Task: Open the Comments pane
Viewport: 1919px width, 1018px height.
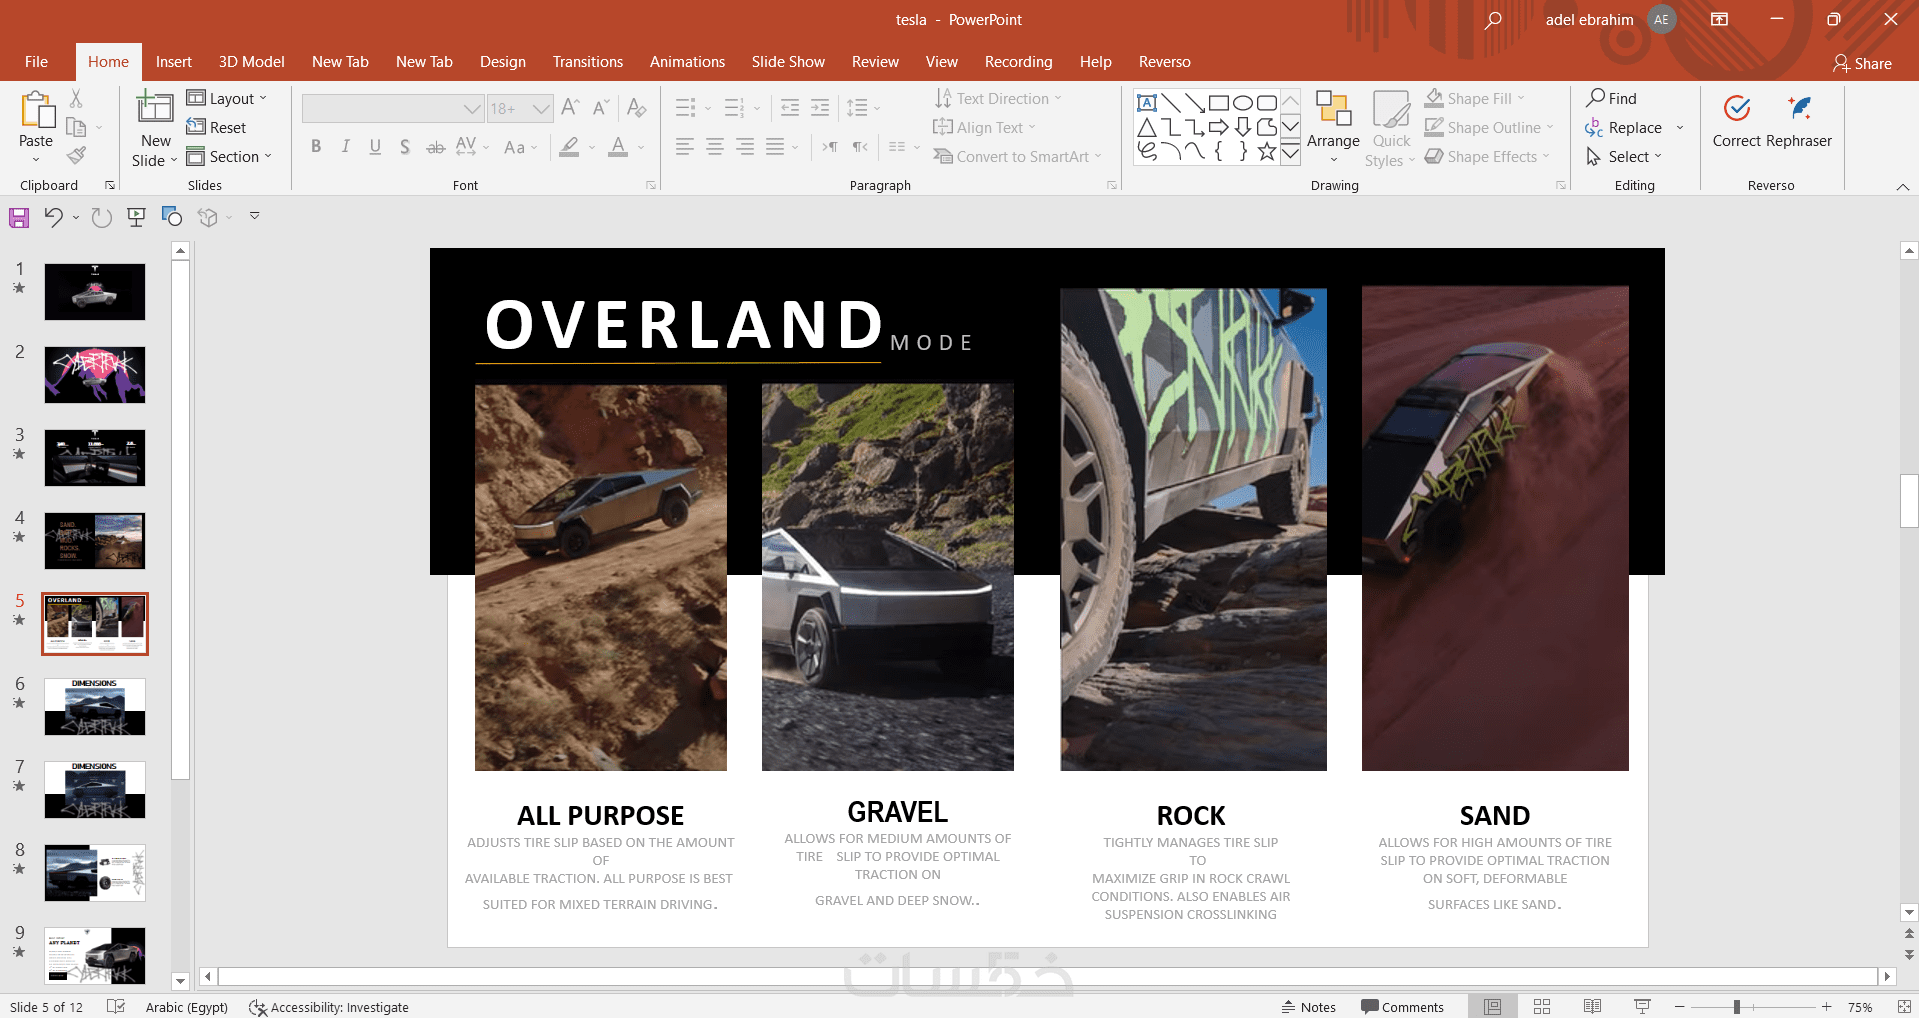Action: coord(1402,1007)
